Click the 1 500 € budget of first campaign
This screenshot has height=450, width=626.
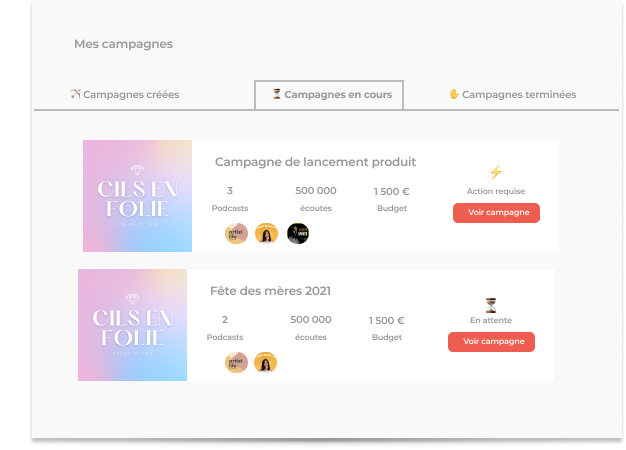click(391, 191)
